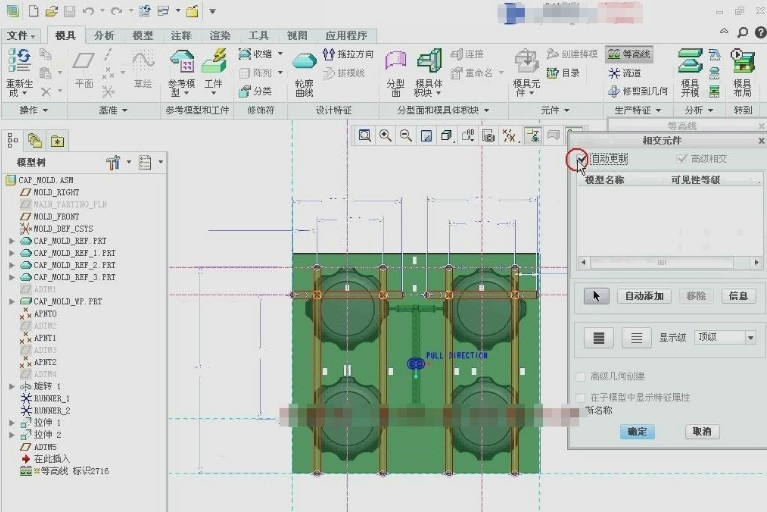The image size is (767, 512).
Task: Click the display style cube icon
Action: coord(446,135)
